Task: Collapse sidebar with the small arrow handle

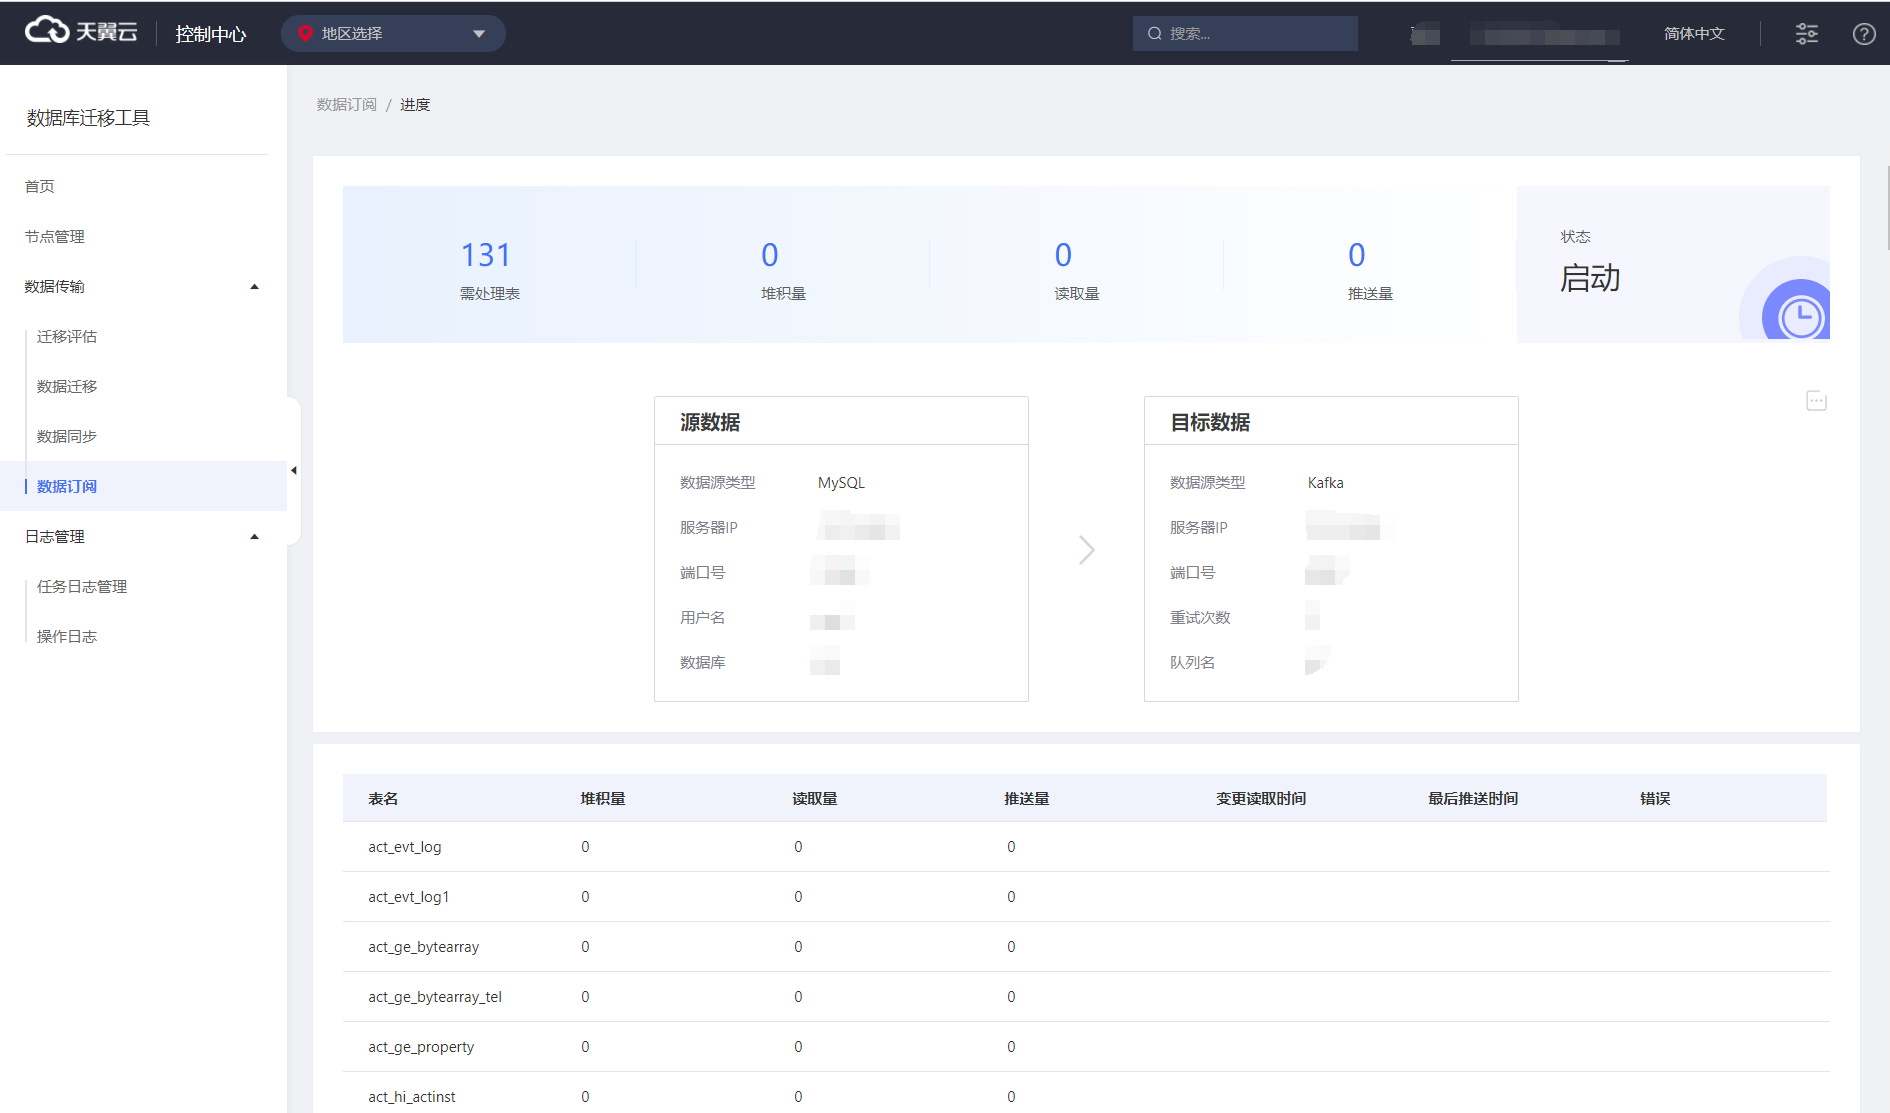Action: click(x=293, y=470)
